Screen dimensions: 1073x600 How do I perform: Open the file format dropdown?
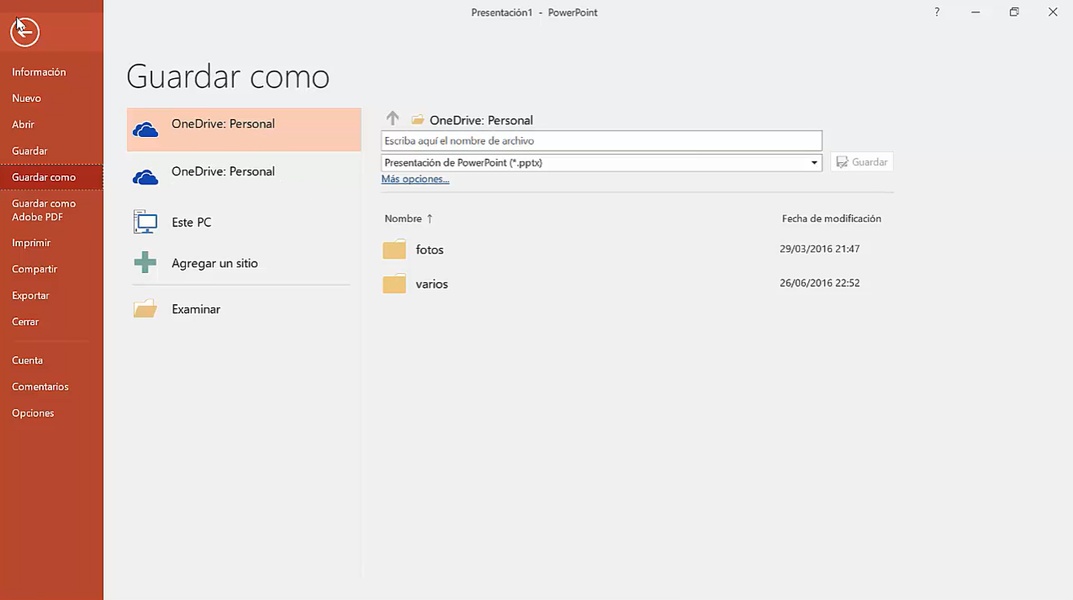[x=812, y=161]
